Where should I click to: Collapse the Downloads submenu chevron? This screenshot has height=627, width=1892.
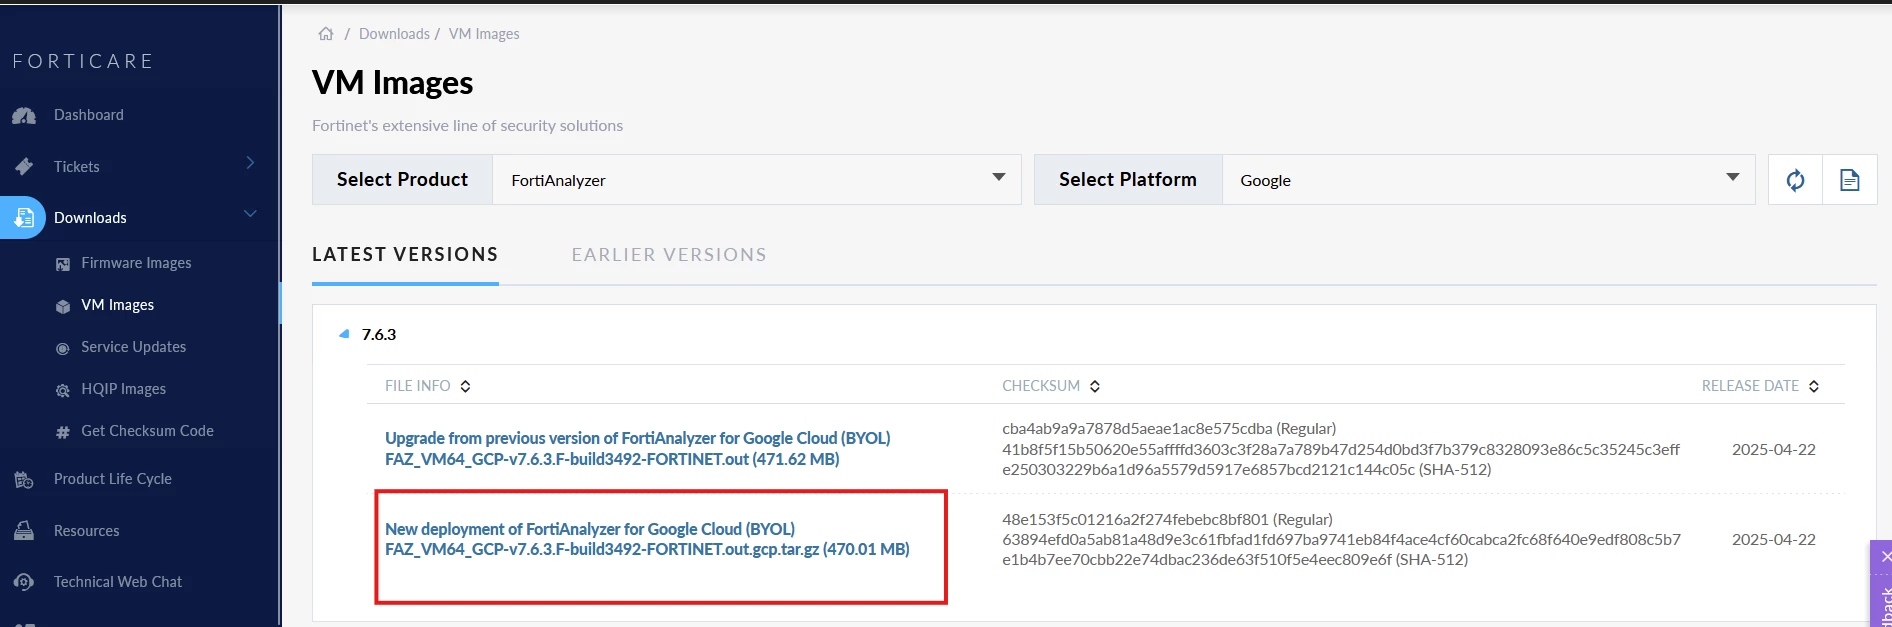point(250,214)
